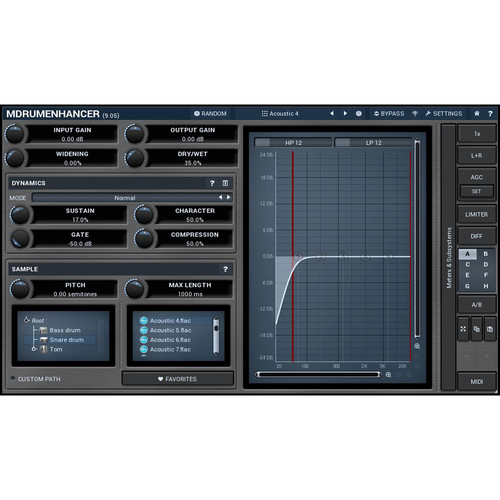500x500 pixels.
Task: Toggle the DIFF button
Action: [477, 236]
